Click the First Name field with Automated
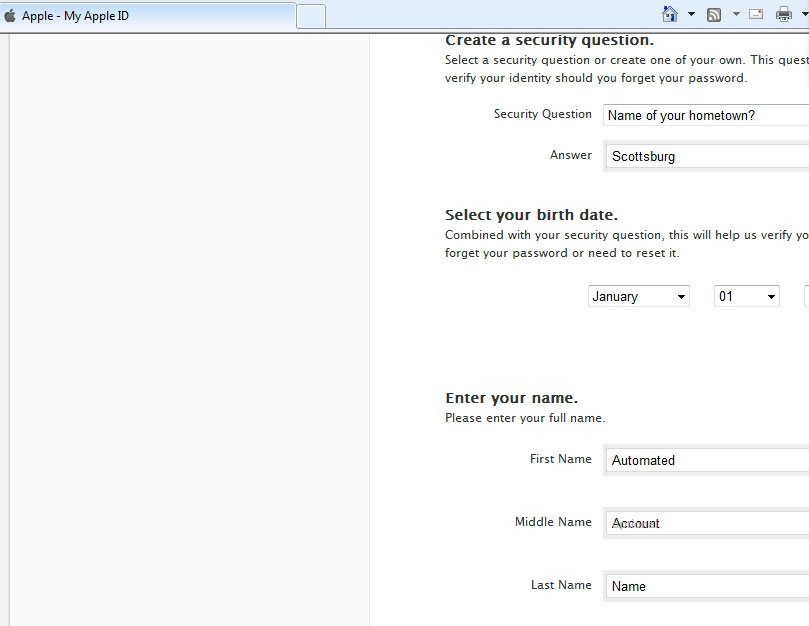Image resolution: width=809 pixels, height=626 pixels. (x=707, y=460)
